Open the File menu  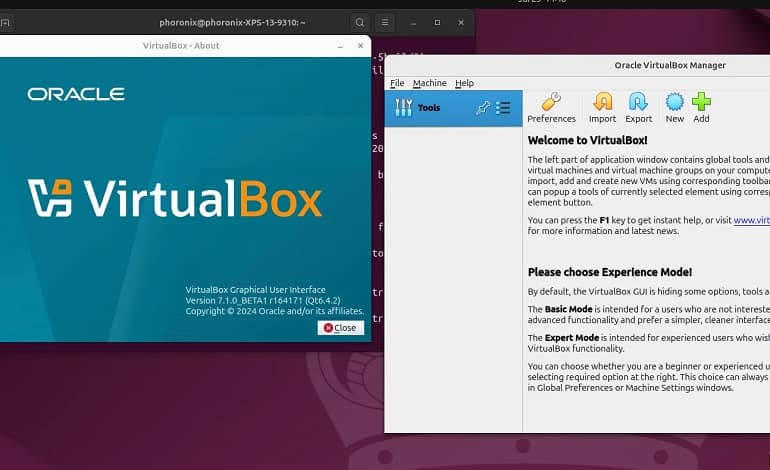pyautogui.click(x=397, y=83)
